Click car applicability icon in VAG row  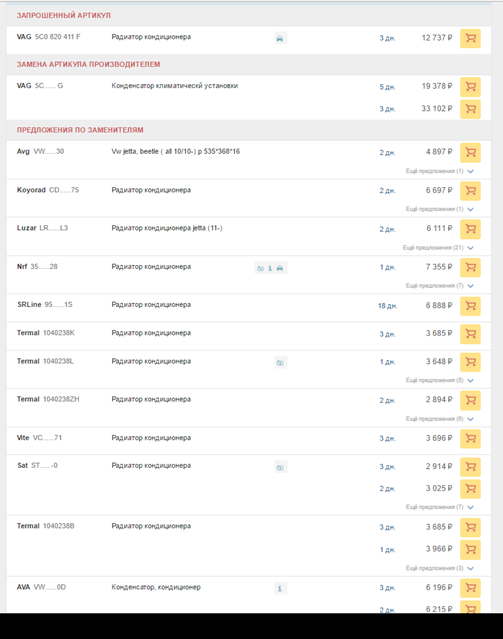280,39
